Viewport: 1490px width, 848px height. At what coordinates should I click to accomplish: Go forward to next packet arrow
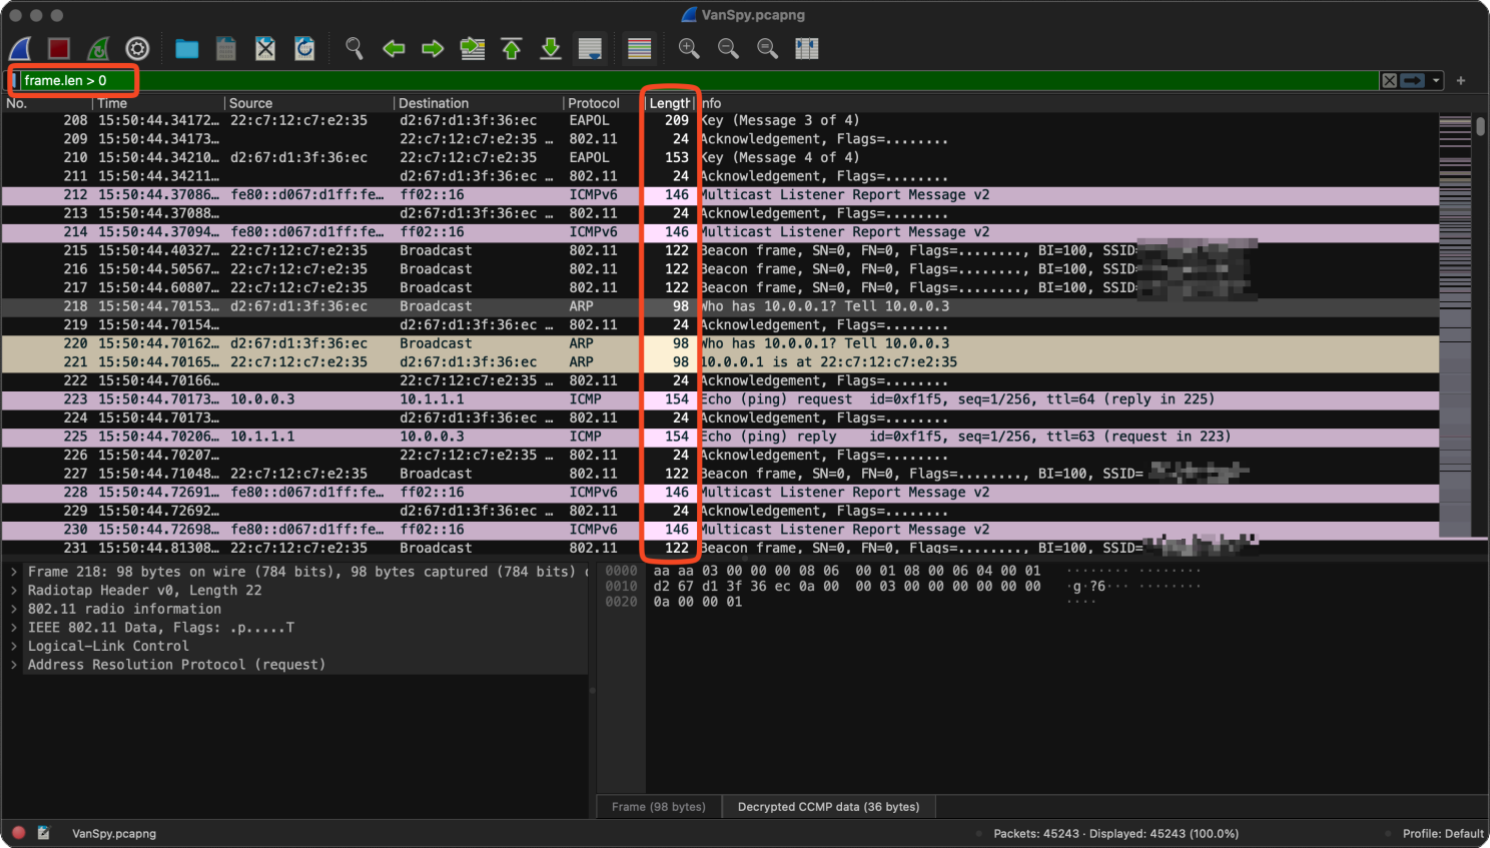coord(433,48)
